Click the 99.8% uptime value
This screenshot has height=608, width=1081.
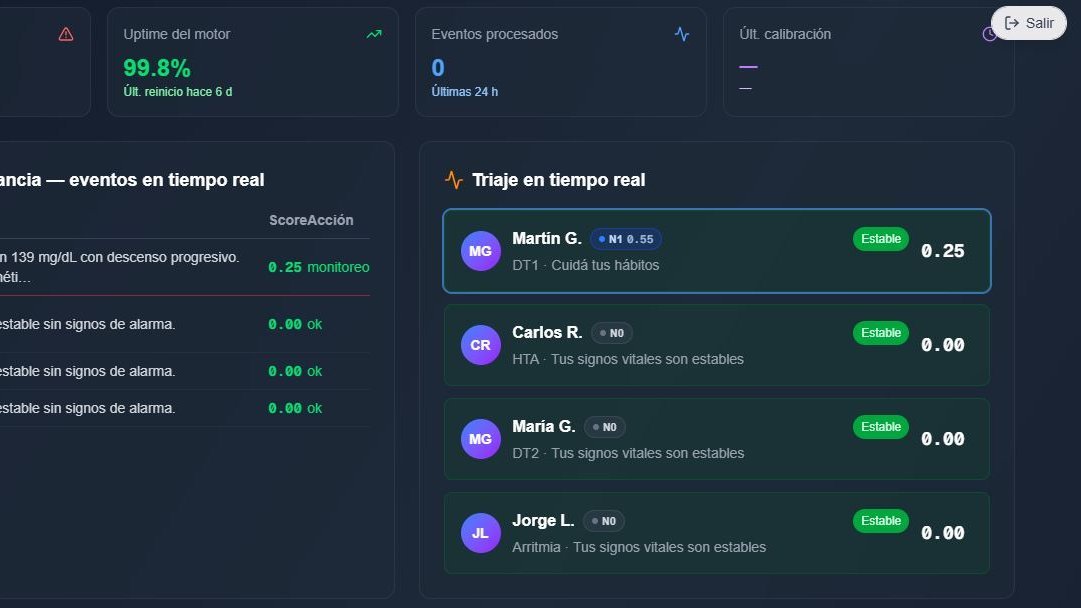tap(156, 68)
